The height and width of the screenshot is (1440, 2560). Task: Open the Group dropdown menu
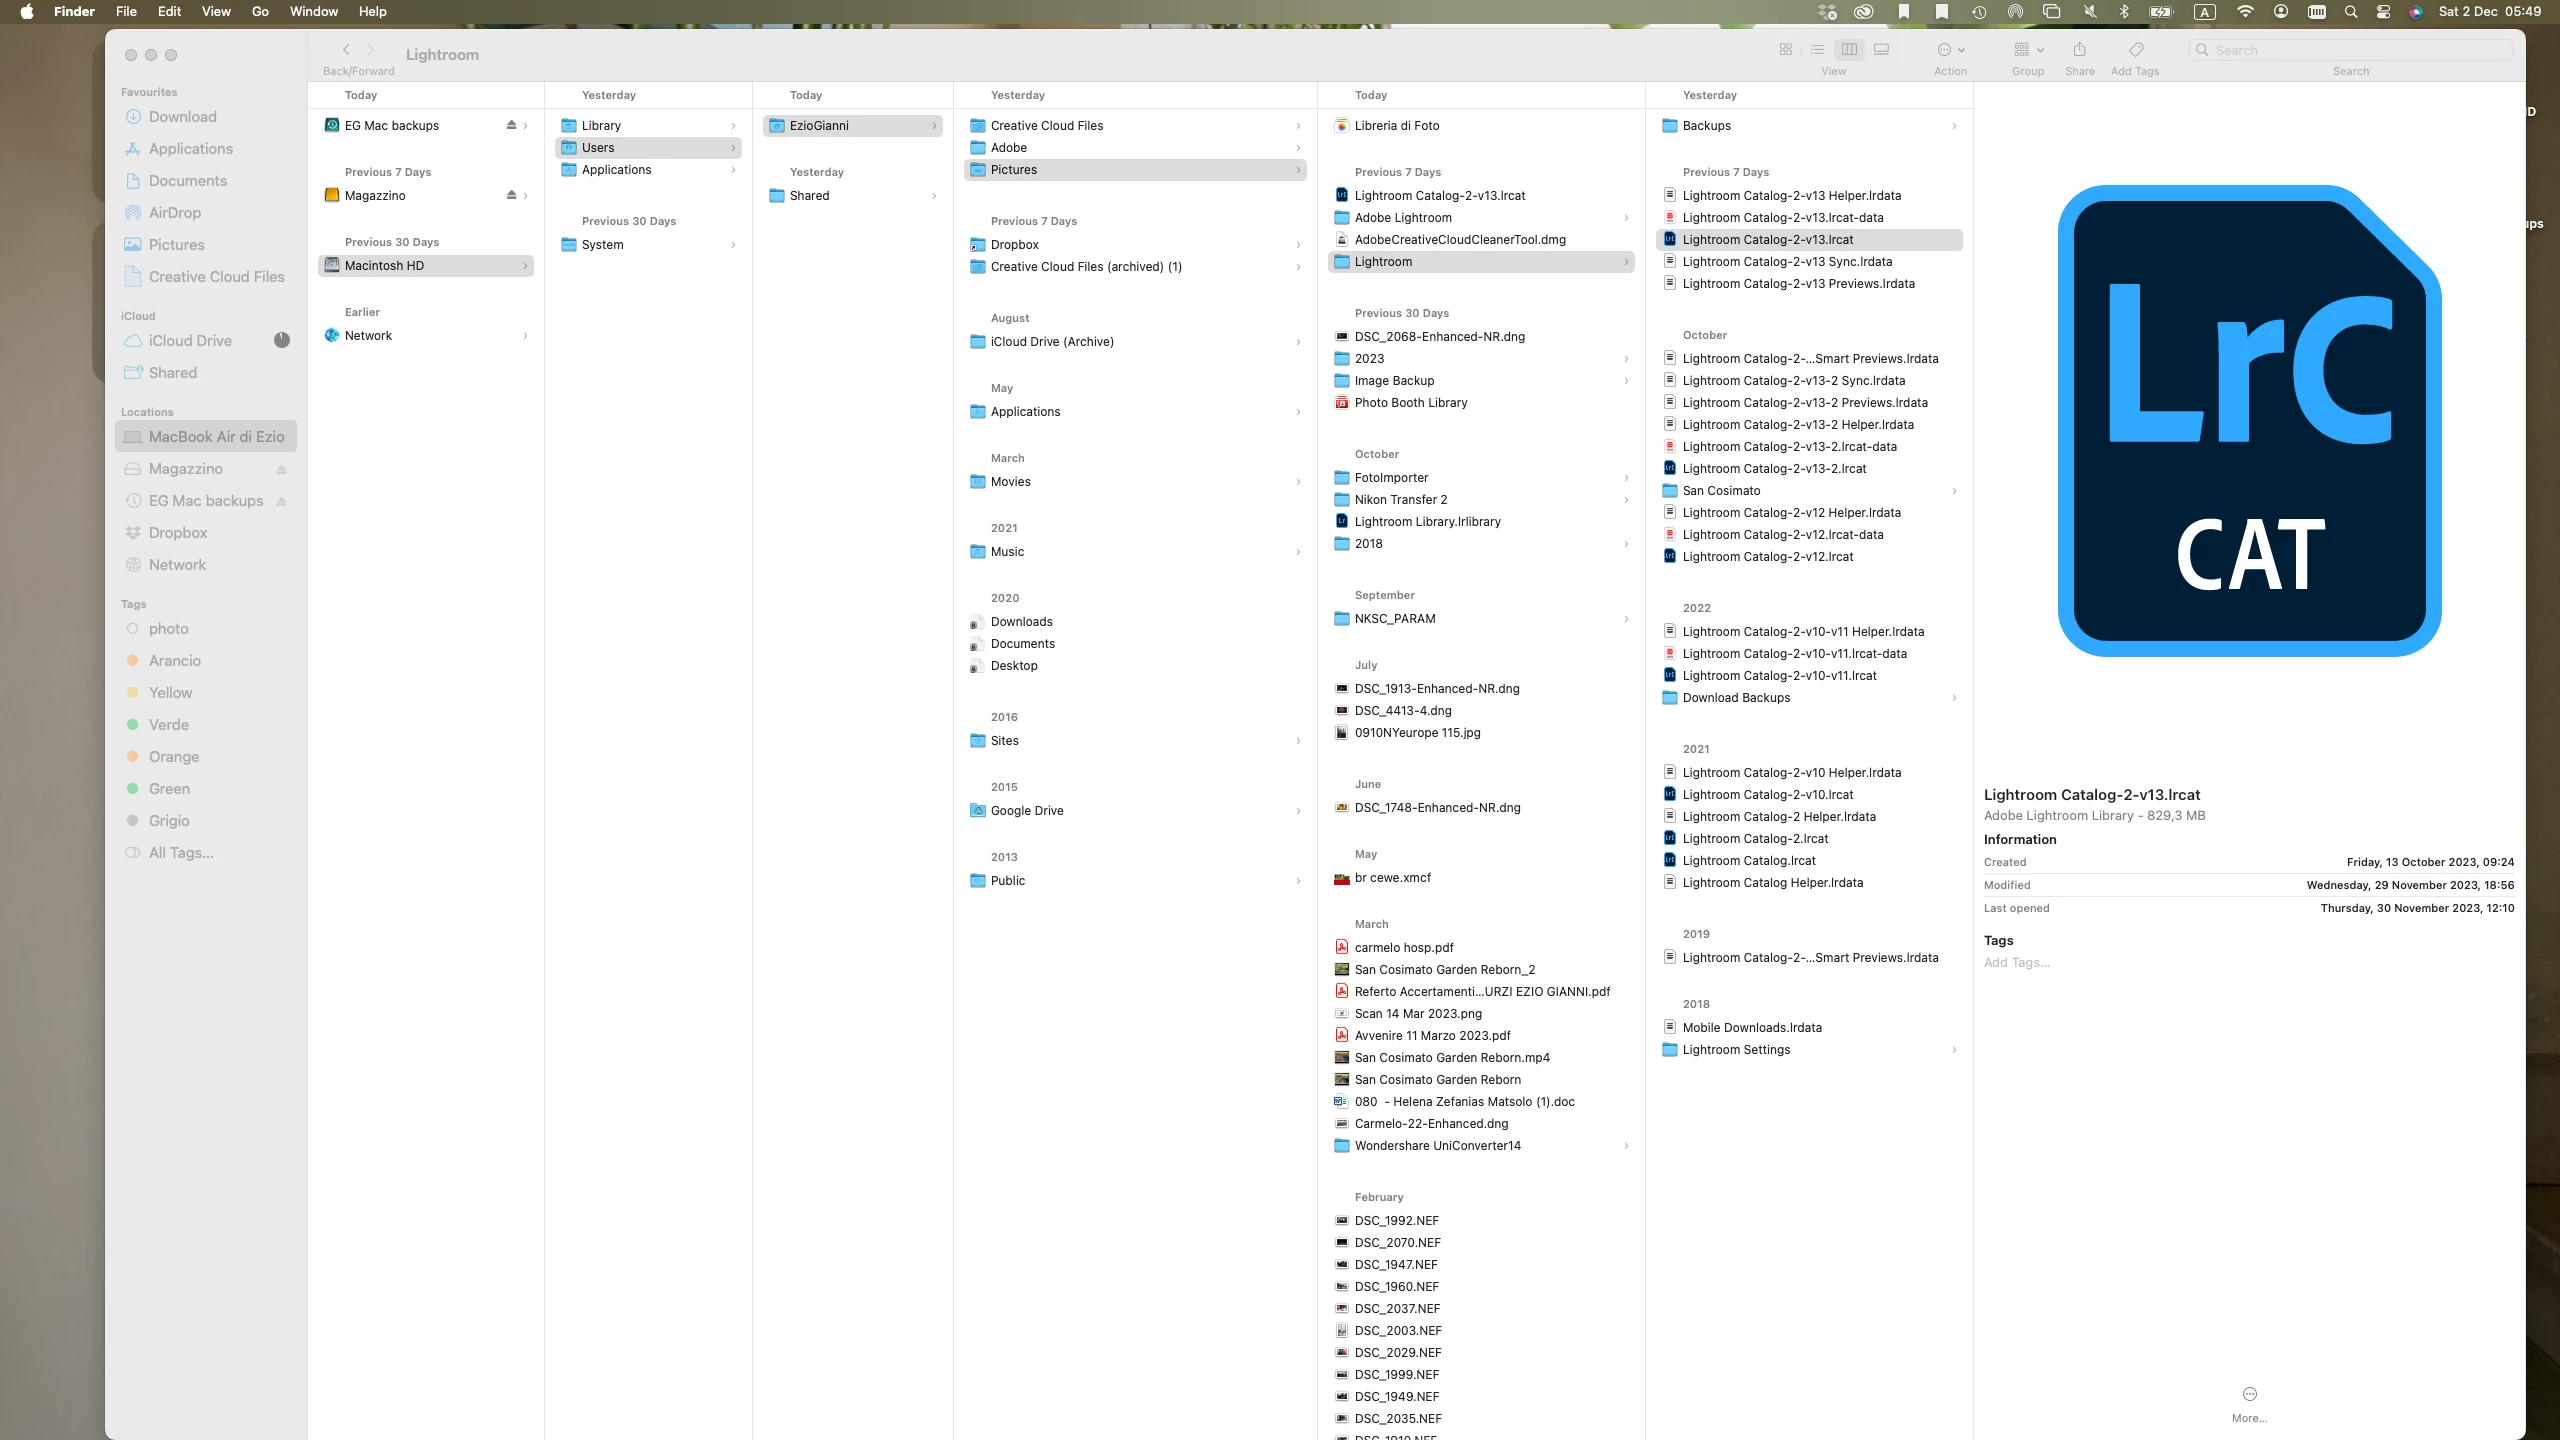[x=2028, y=50]
